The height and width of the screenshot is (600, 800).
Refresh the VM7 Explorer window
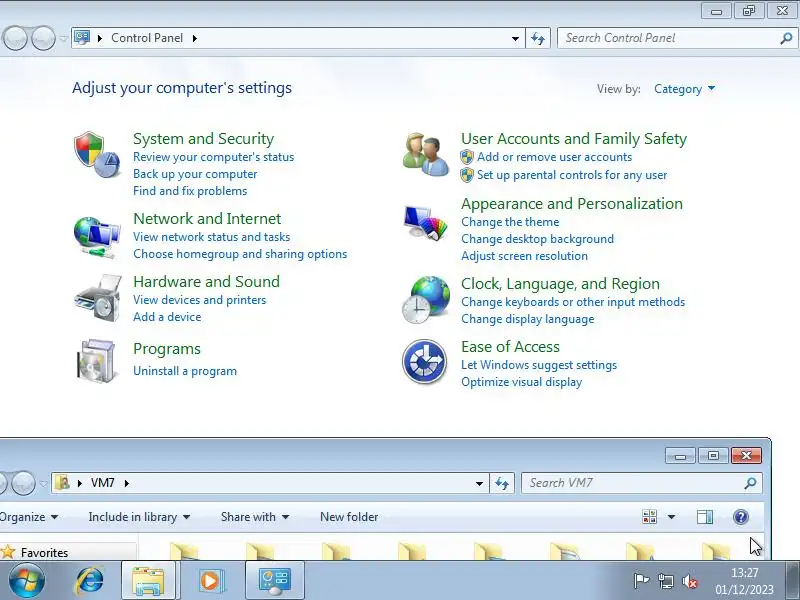click(x=502, y=483)
